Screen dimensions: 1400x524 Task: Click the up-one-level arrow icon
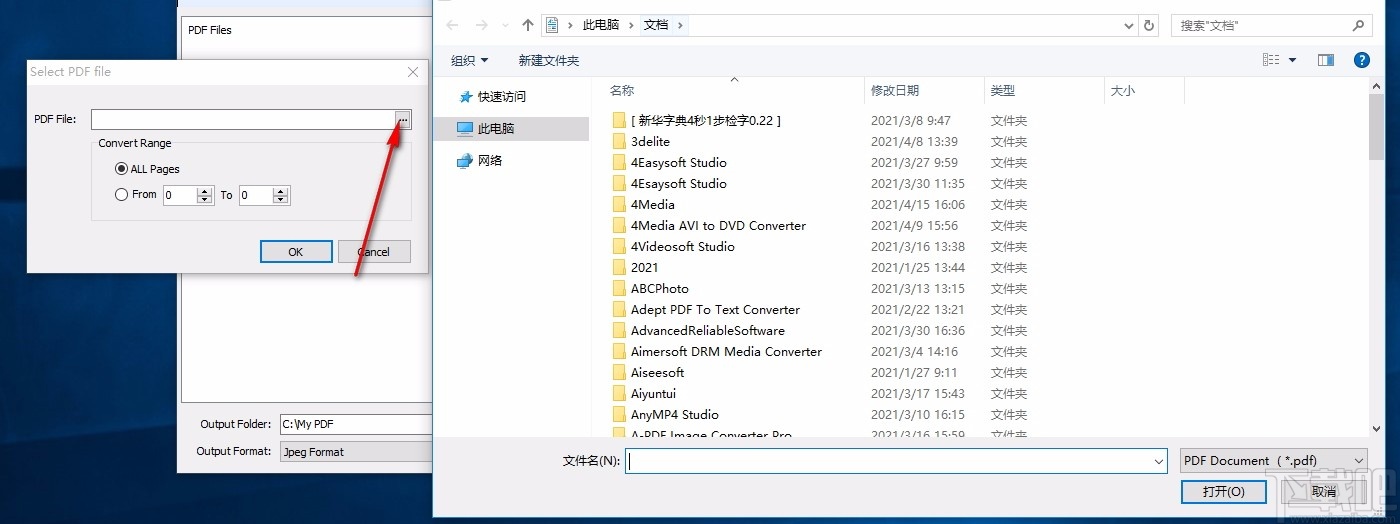[528, 26]
